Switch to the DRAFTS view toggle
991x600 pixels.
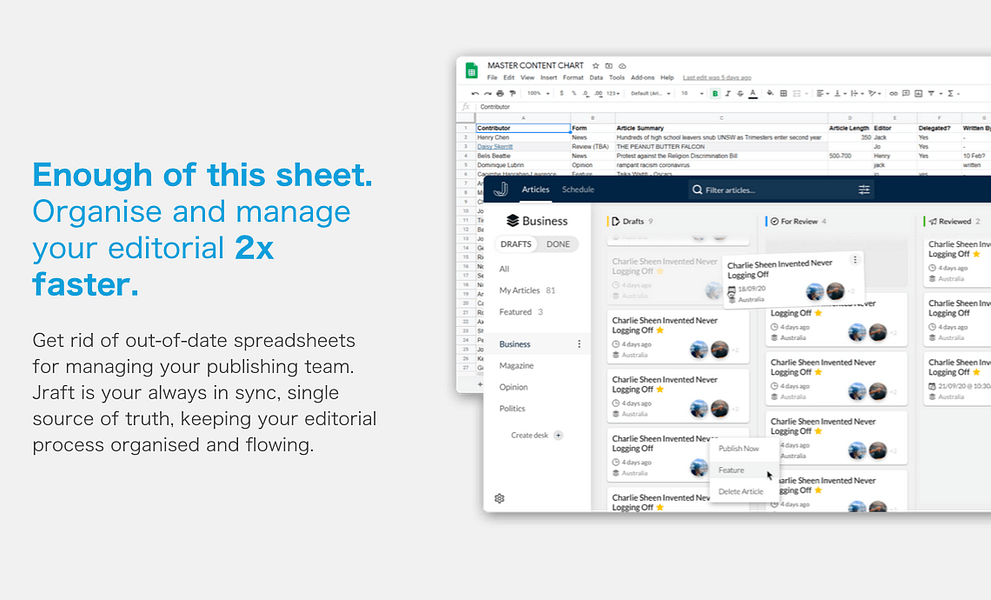[516, 244]
